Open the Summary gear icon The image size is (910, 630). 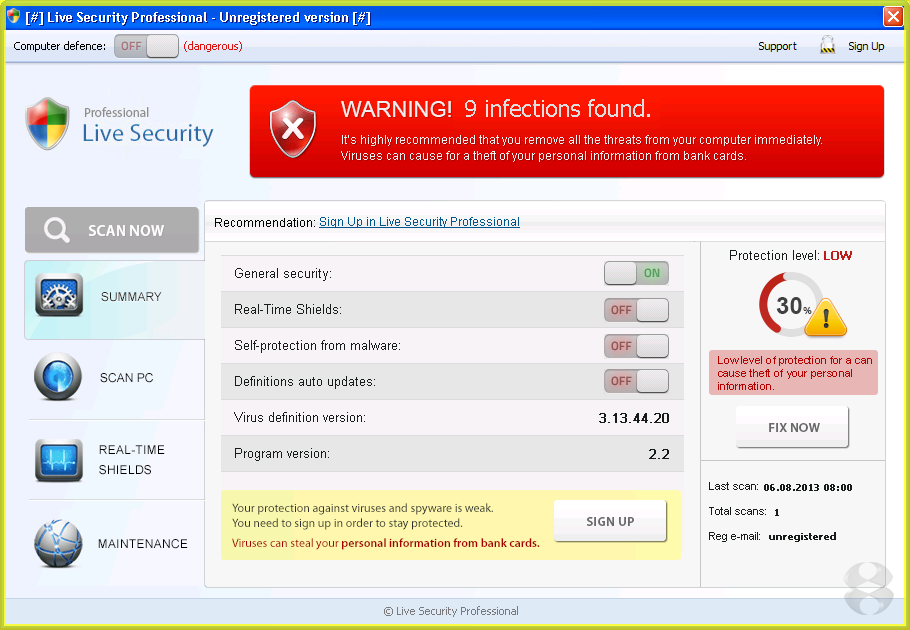[x=59, y=295]
